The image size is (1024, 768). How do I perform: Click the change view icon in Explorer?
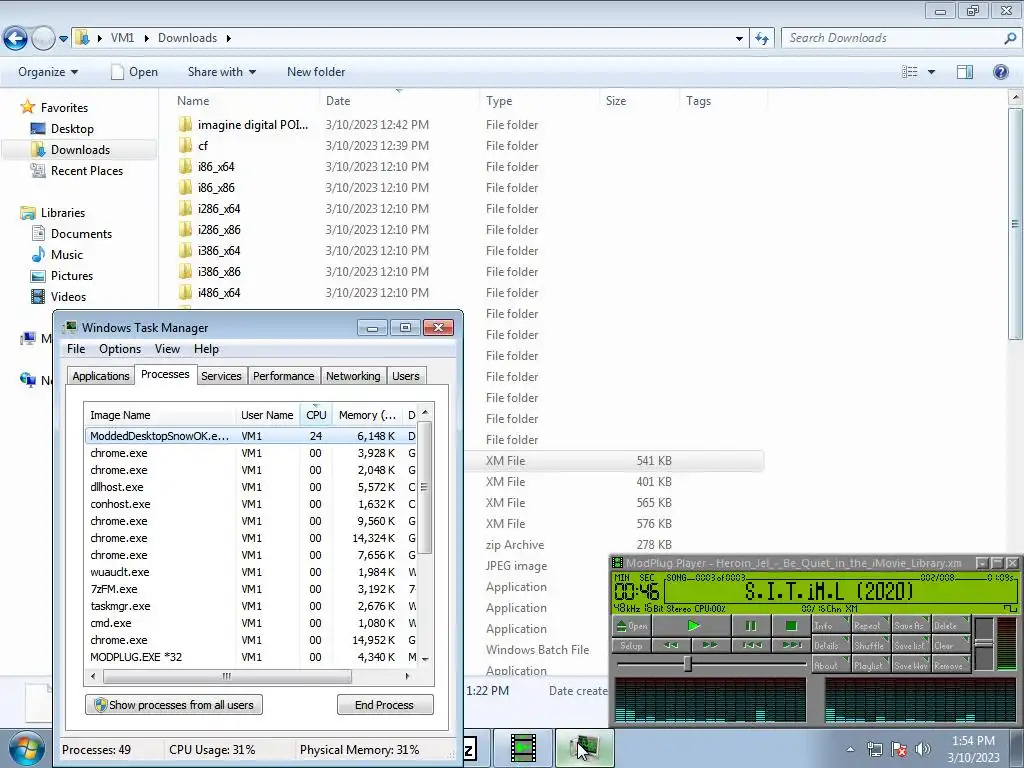click(910, 72)
